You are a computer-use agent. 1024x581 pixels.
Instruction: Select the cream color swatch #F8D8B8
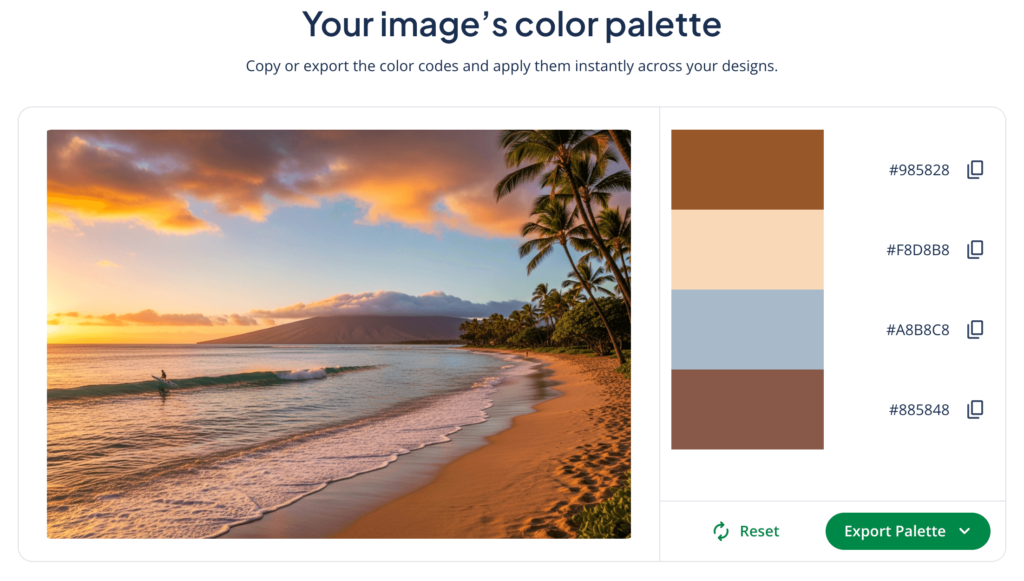click(x=747, y=249)
